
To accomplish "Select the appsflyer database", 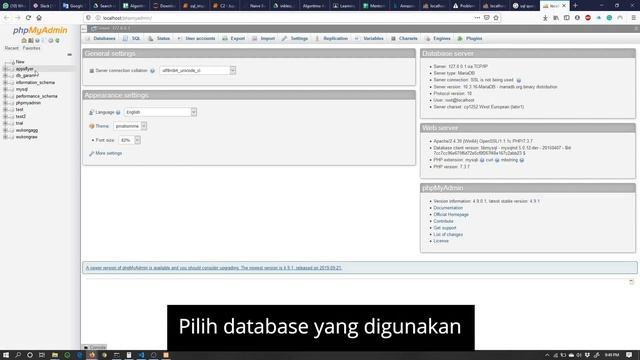I will (25, 69).
